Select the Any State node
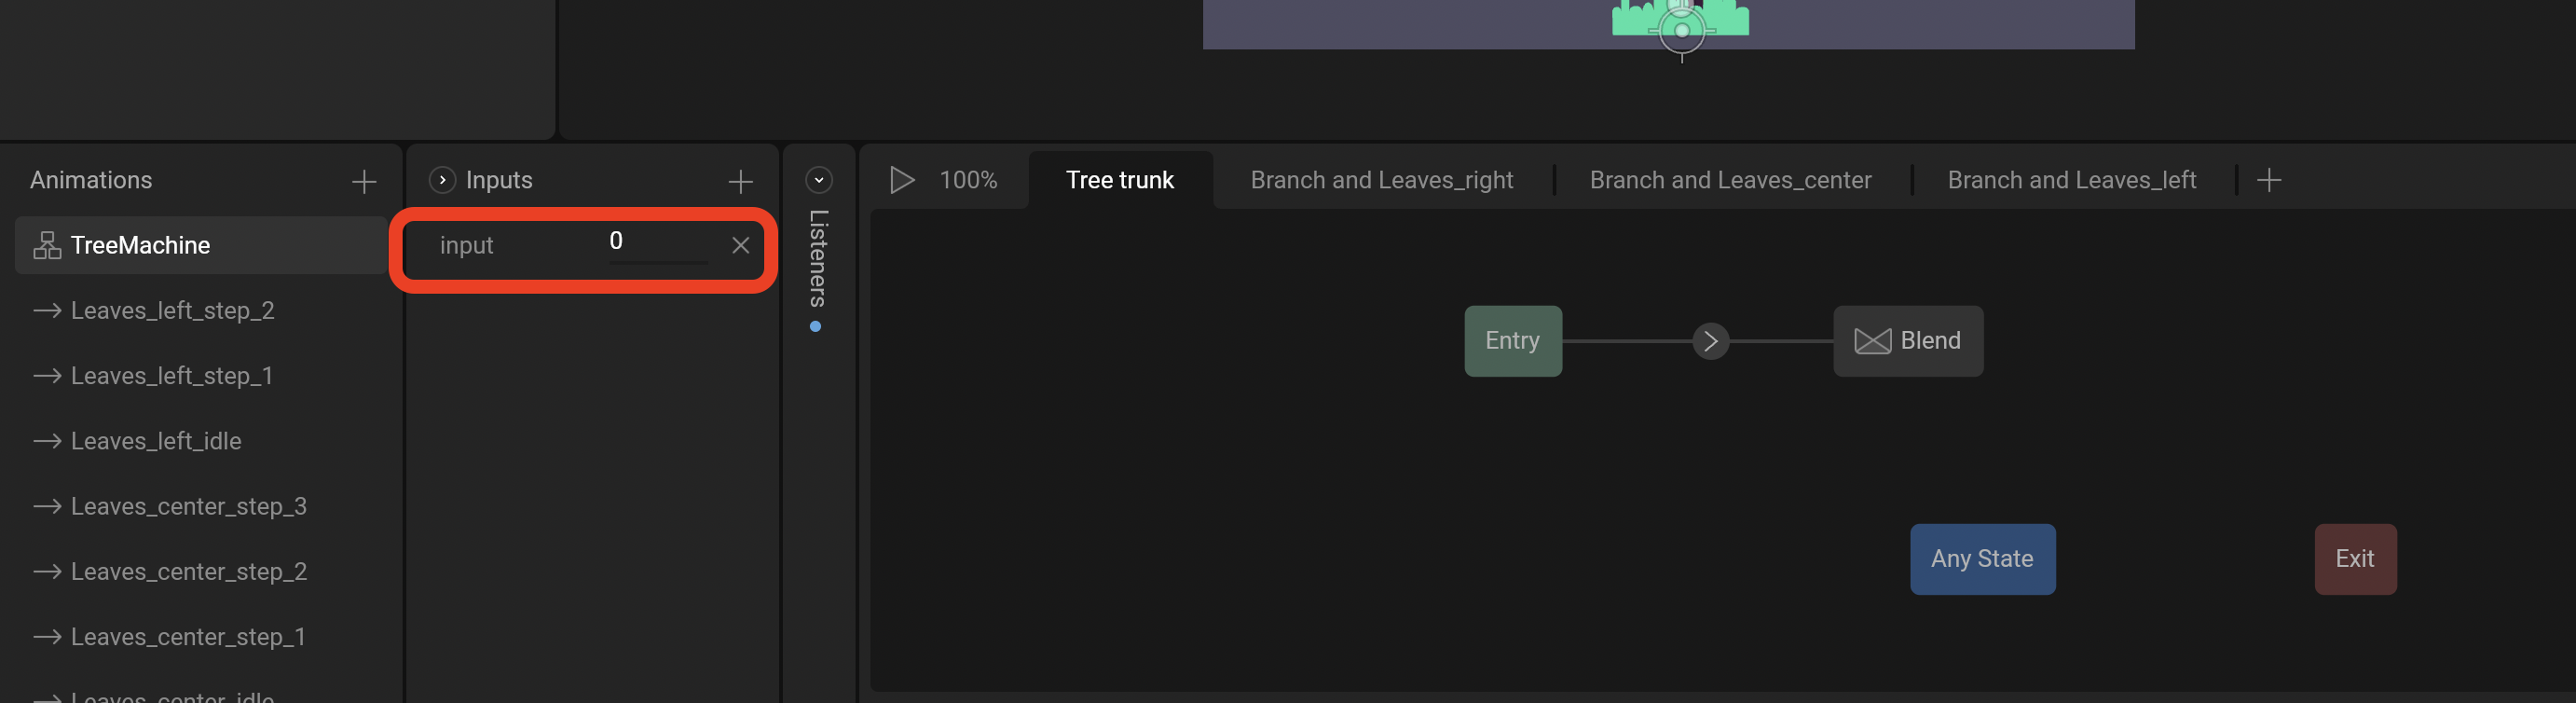The image size is (2576, 703). point(1982,559)
